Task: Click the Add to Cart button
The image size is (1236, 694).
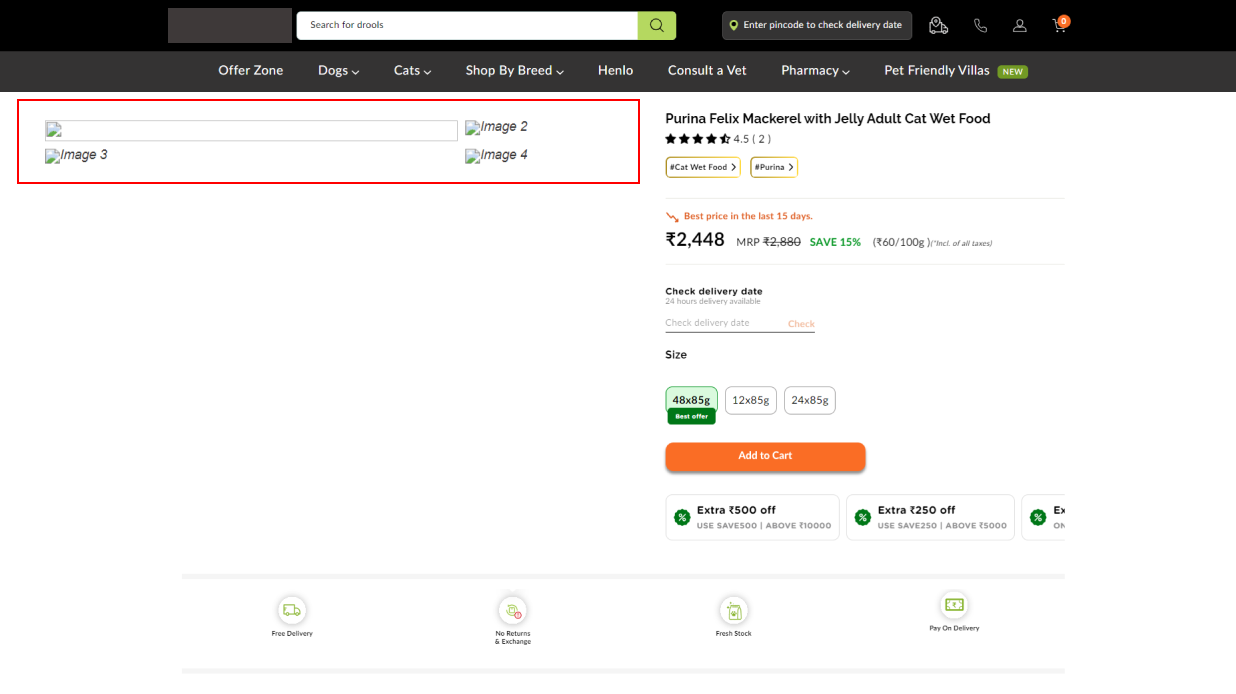Action: (765, 456)
